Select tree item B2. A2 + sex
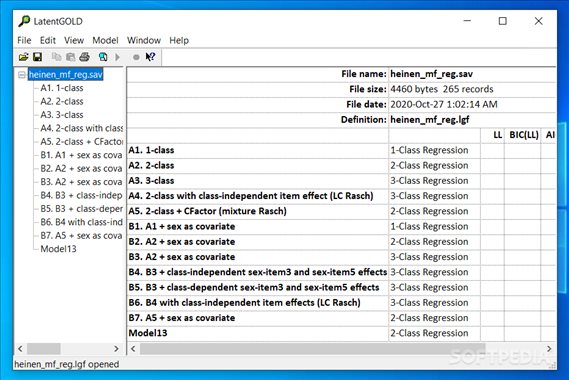Screen dimensions: 569x380 pyautogui.click(x=82, y=169)
